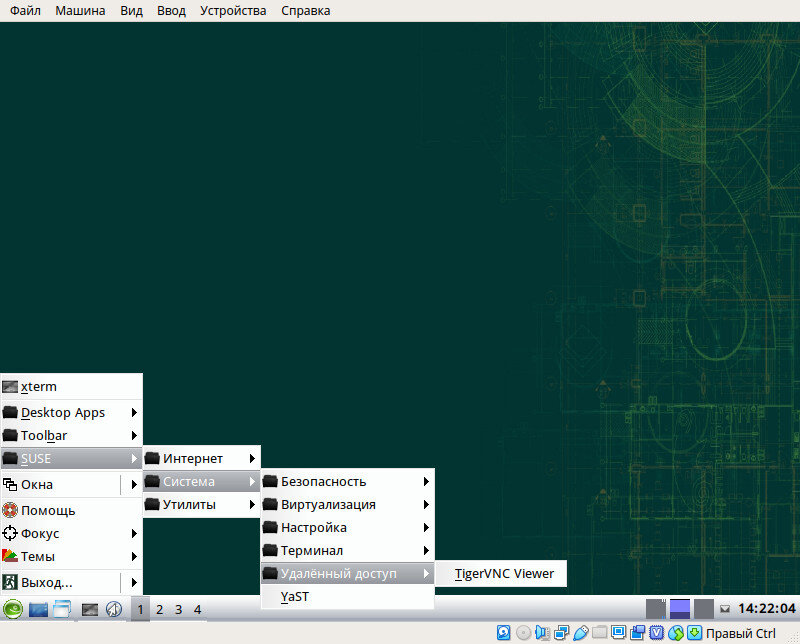Viewport: 800px width, 644px height.
Task: Click the blue network monitor graph in tray
Action: tap(680, 609)
